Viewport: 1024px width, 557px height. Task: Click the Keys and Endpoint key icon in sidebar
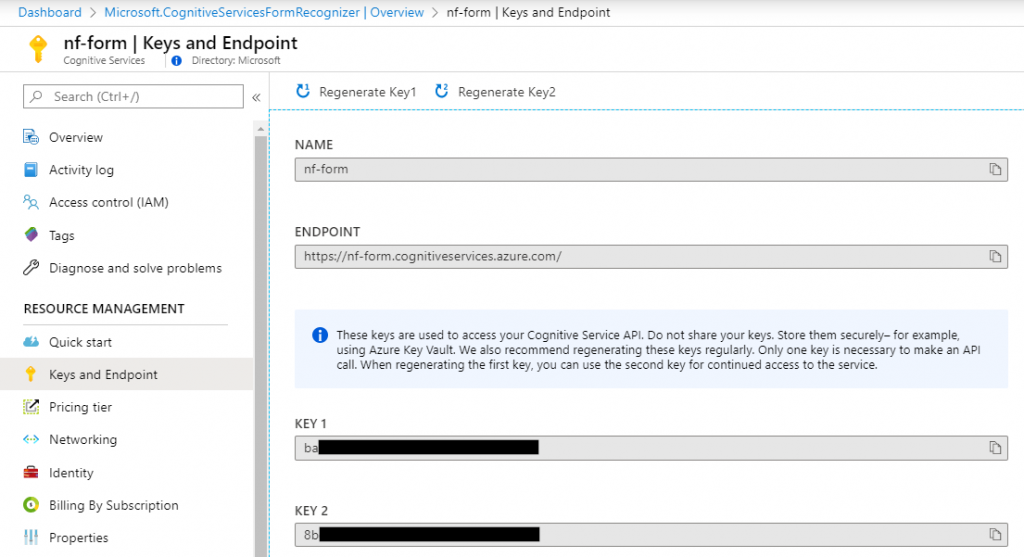31,374
